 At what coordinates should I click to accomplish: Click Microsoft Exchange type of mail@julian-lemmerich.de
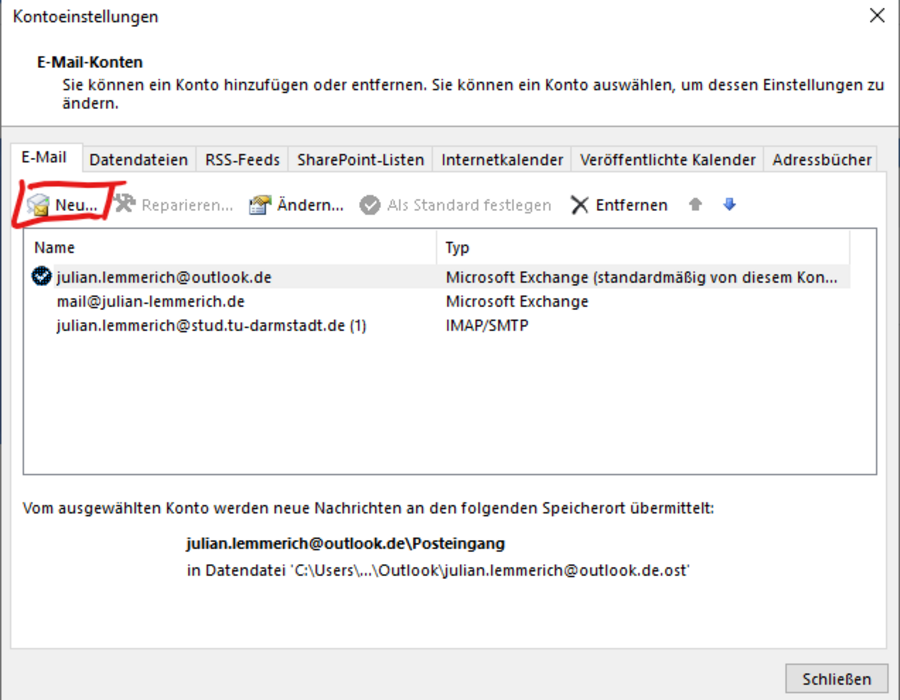click(517, 301)
